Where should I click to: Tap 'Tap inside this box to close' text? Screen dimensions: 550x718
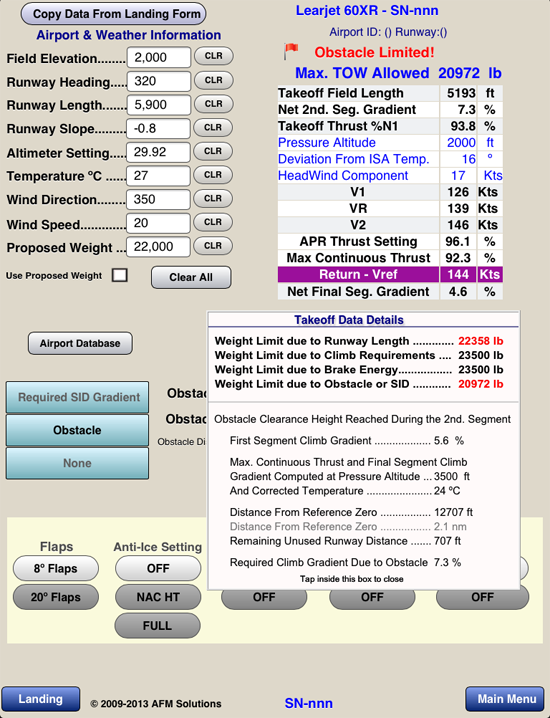coord(352,579)
